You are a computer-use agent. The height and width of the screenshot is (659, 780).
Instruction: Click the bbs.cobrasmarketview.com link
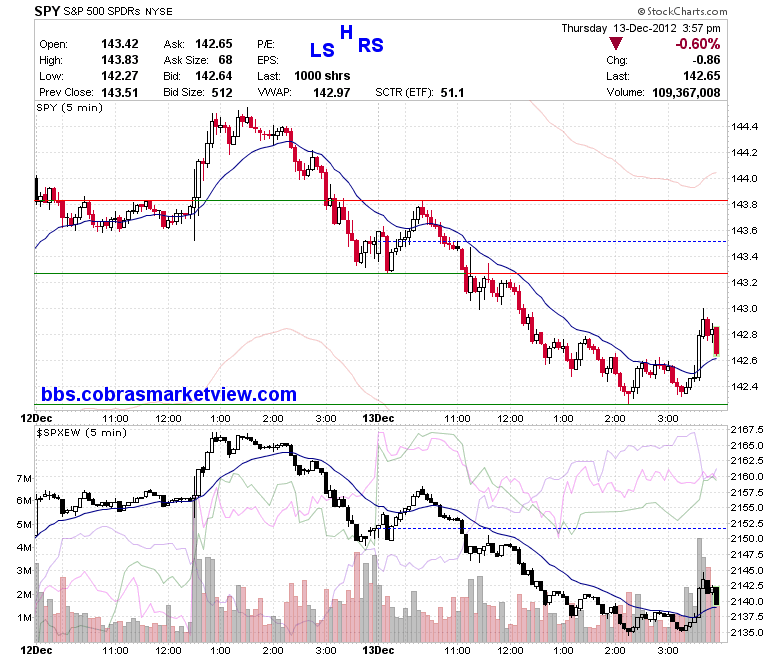[169, 394]
